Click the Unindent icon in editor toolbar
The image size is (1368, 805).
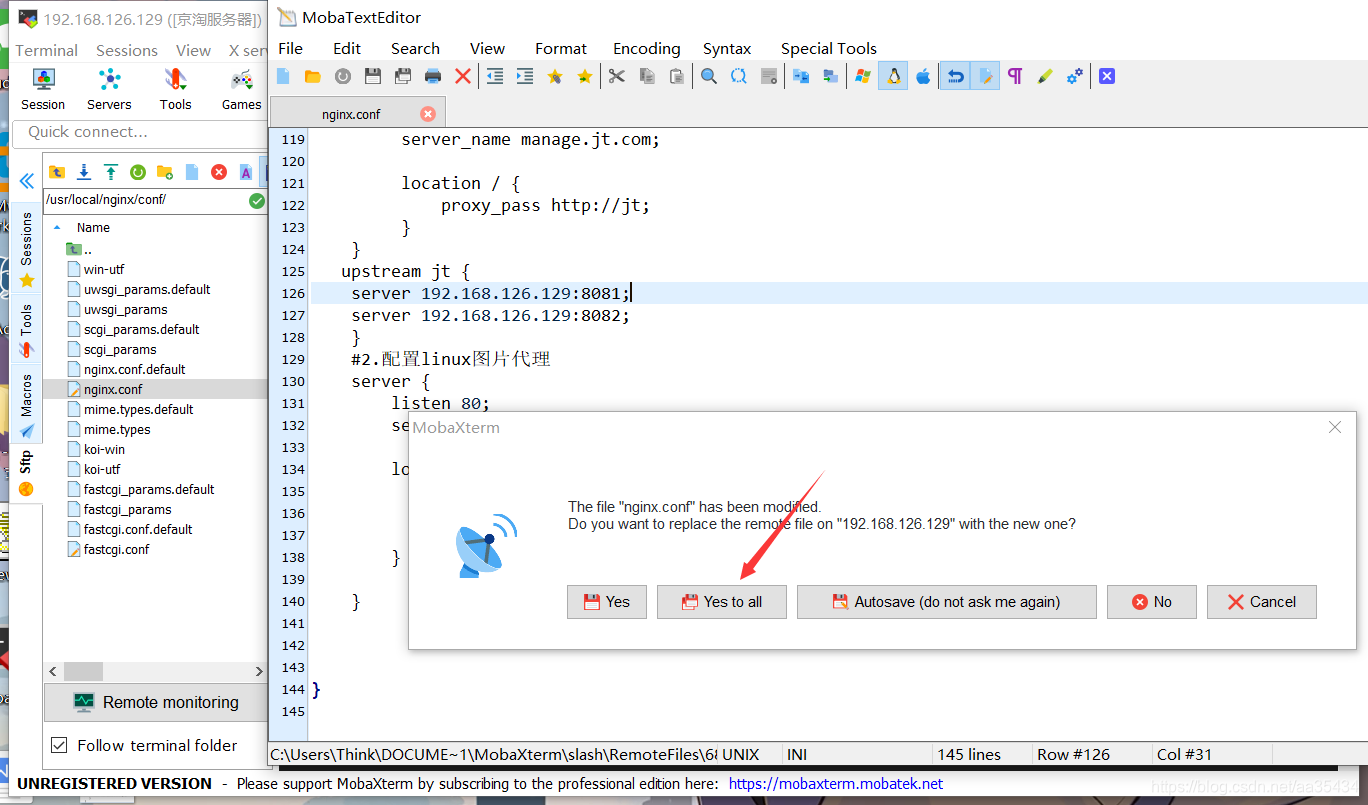[x=494, y=76]
